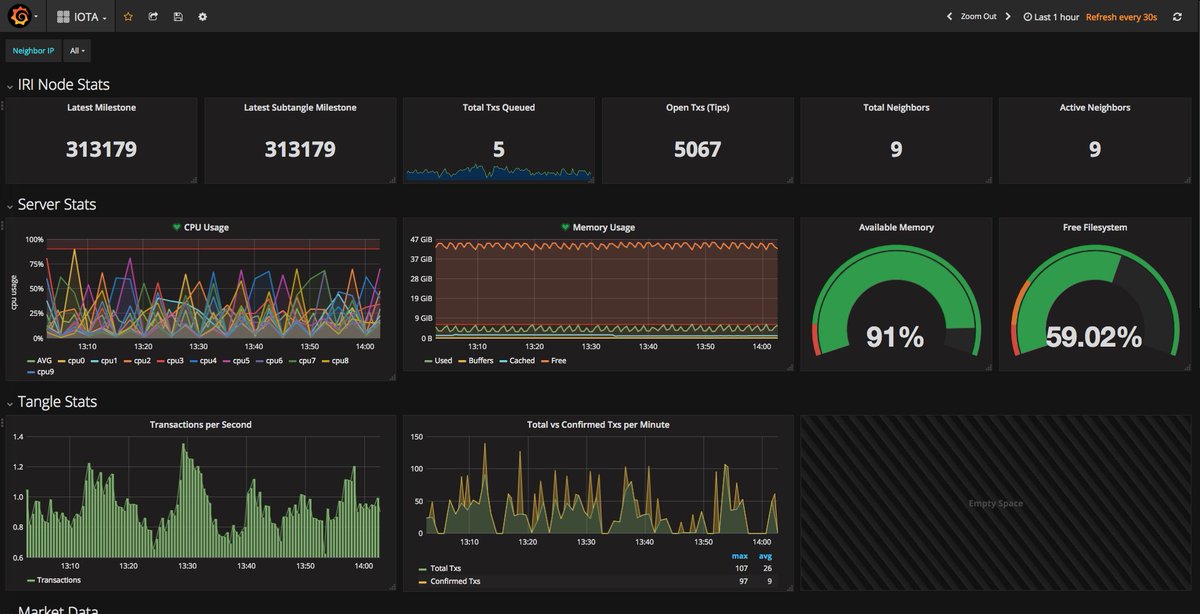Viewport: 1200px width, 614px height.
Task: Open the Available Memory panel title
Action: click(896, 228)
